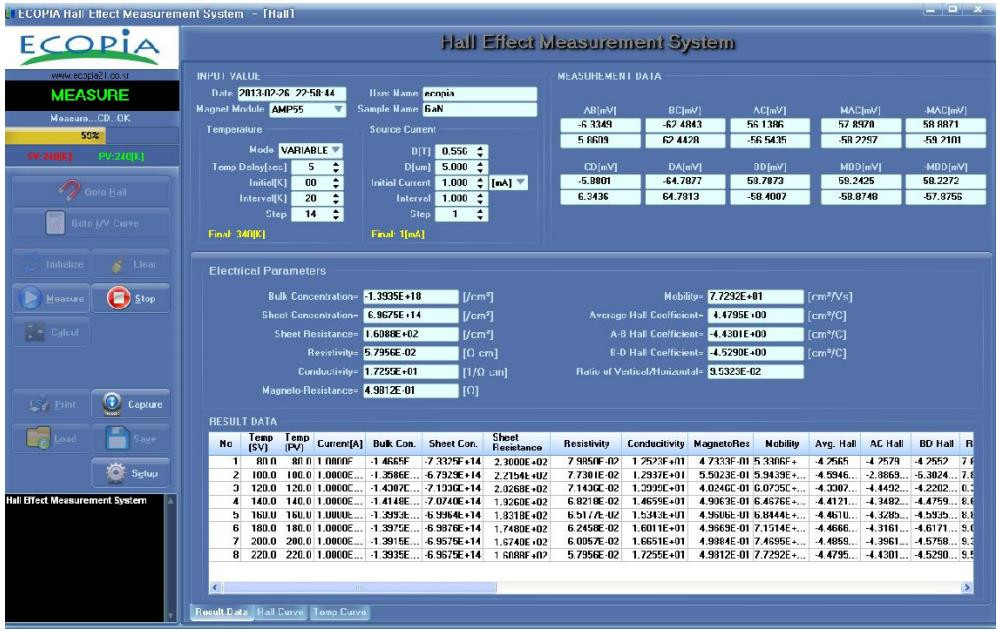Click the result table horizontal scrollbar
The height and width of the screenshot is (632, 1000).
590,588
